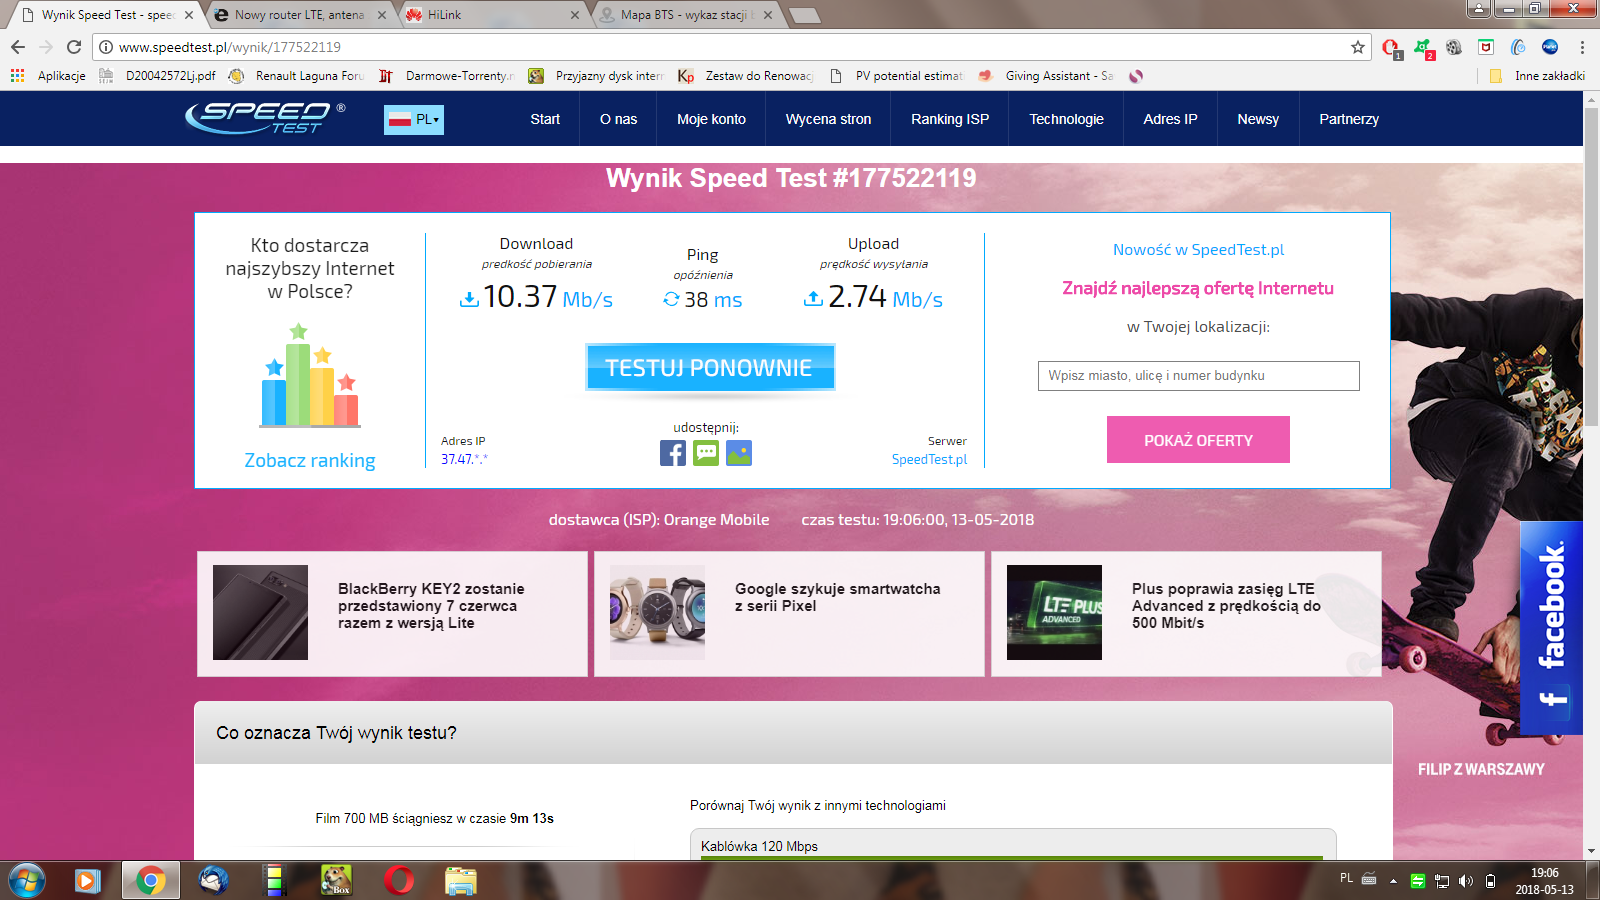Open Inne zakładki bookmarks folder
The width and height of the screenshot is (1600, 900).
1537,76
